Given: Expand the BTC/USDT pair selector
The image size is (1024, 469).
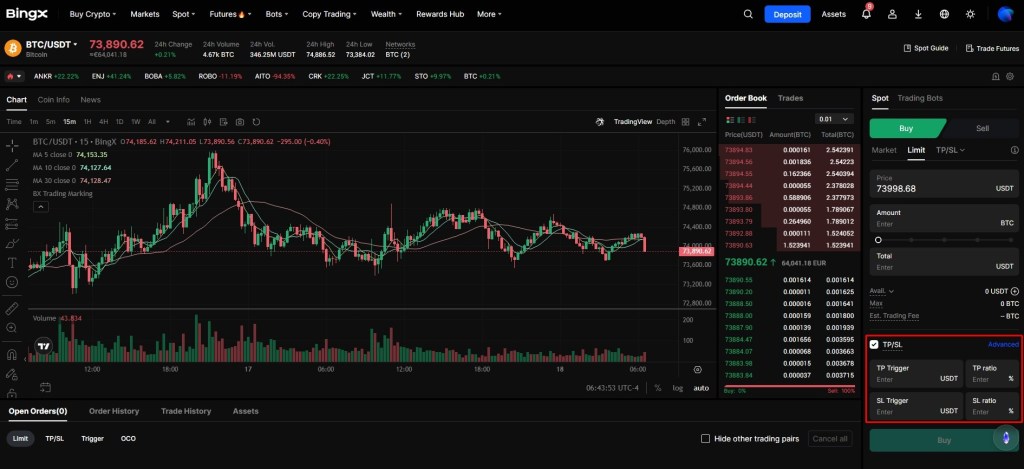Looking at the screenshot, I should [51, 44].
